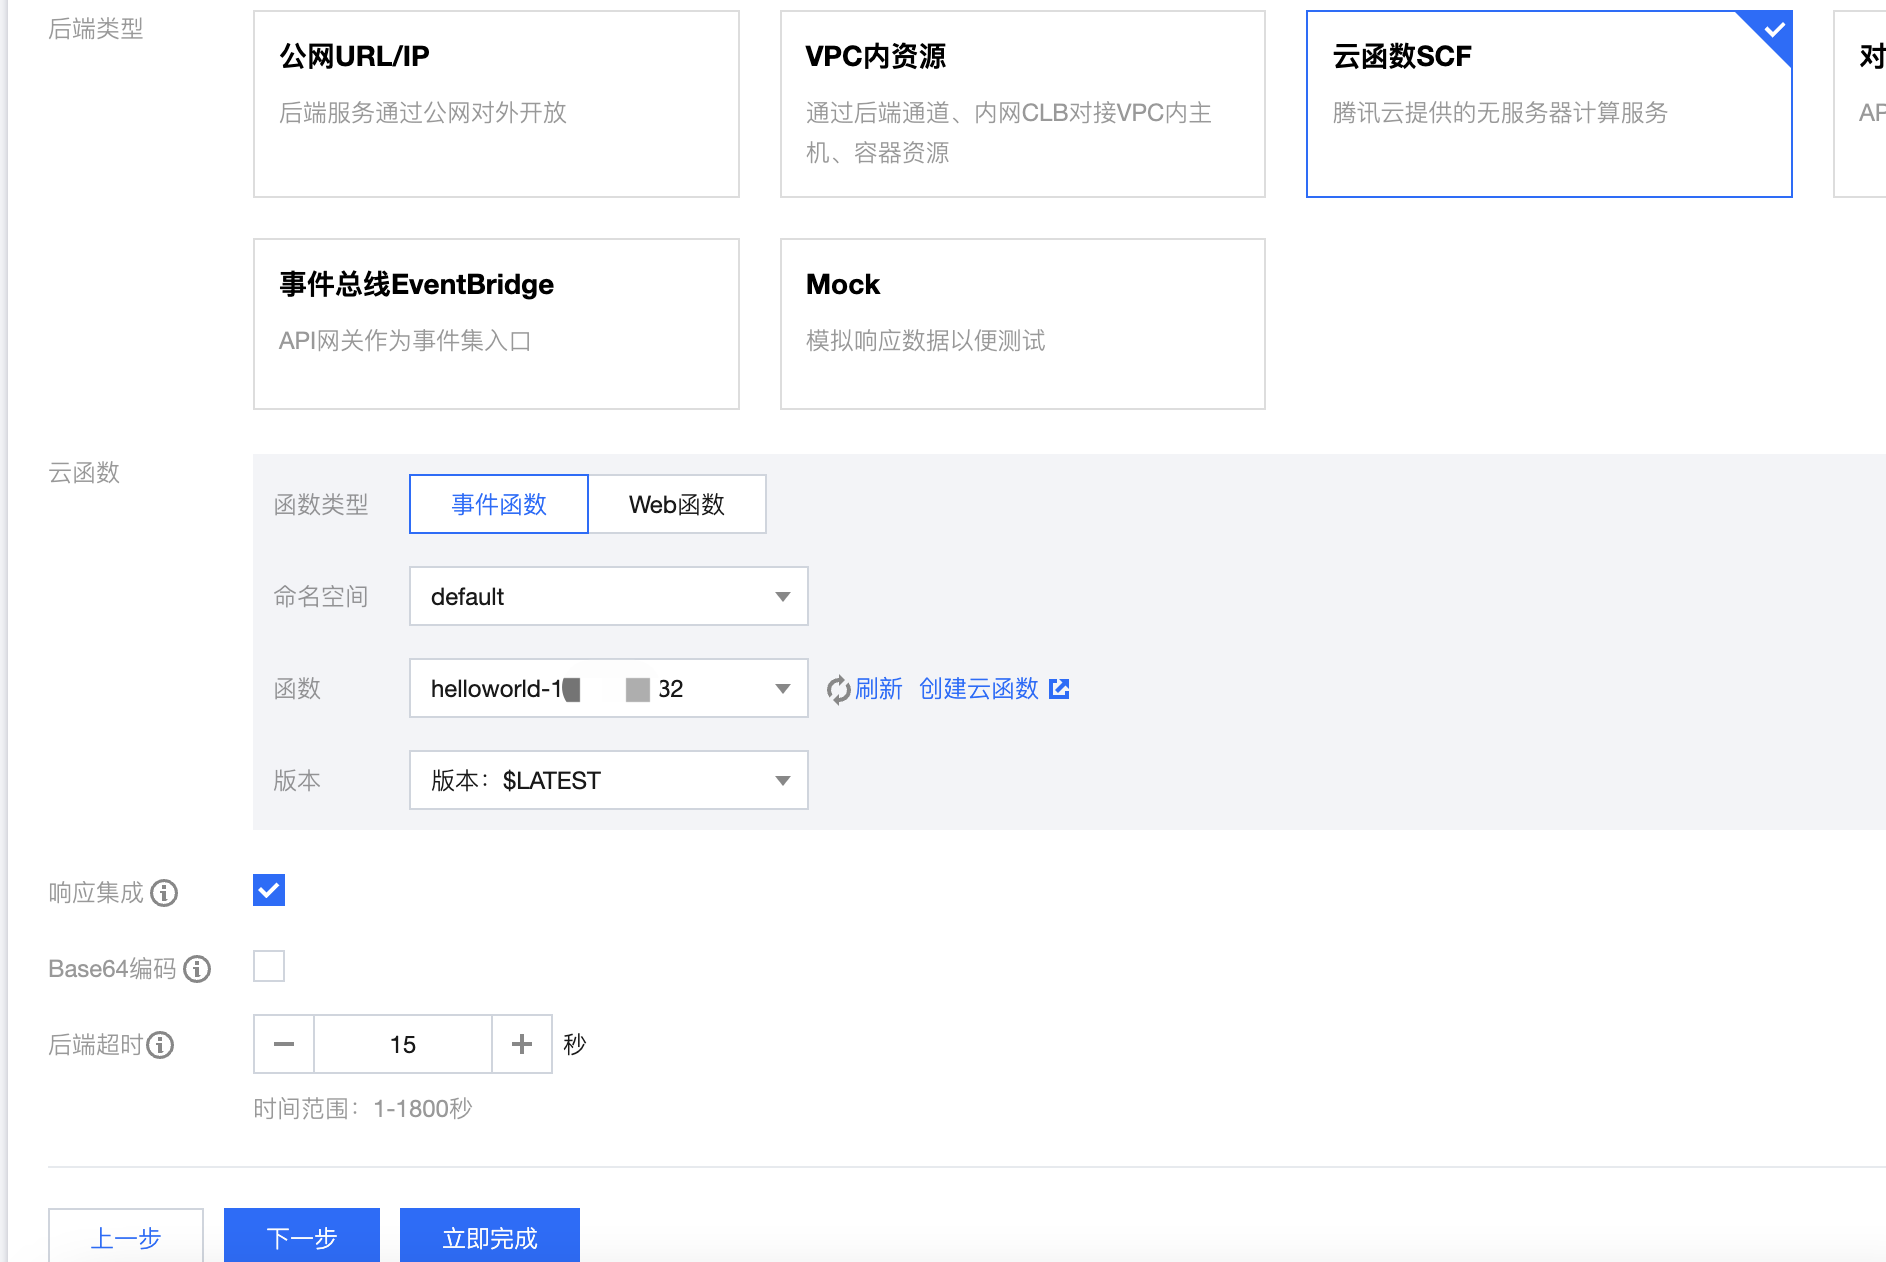Click the timeout value input field
This screenshot has height=1262, width=1886.
403,1044
